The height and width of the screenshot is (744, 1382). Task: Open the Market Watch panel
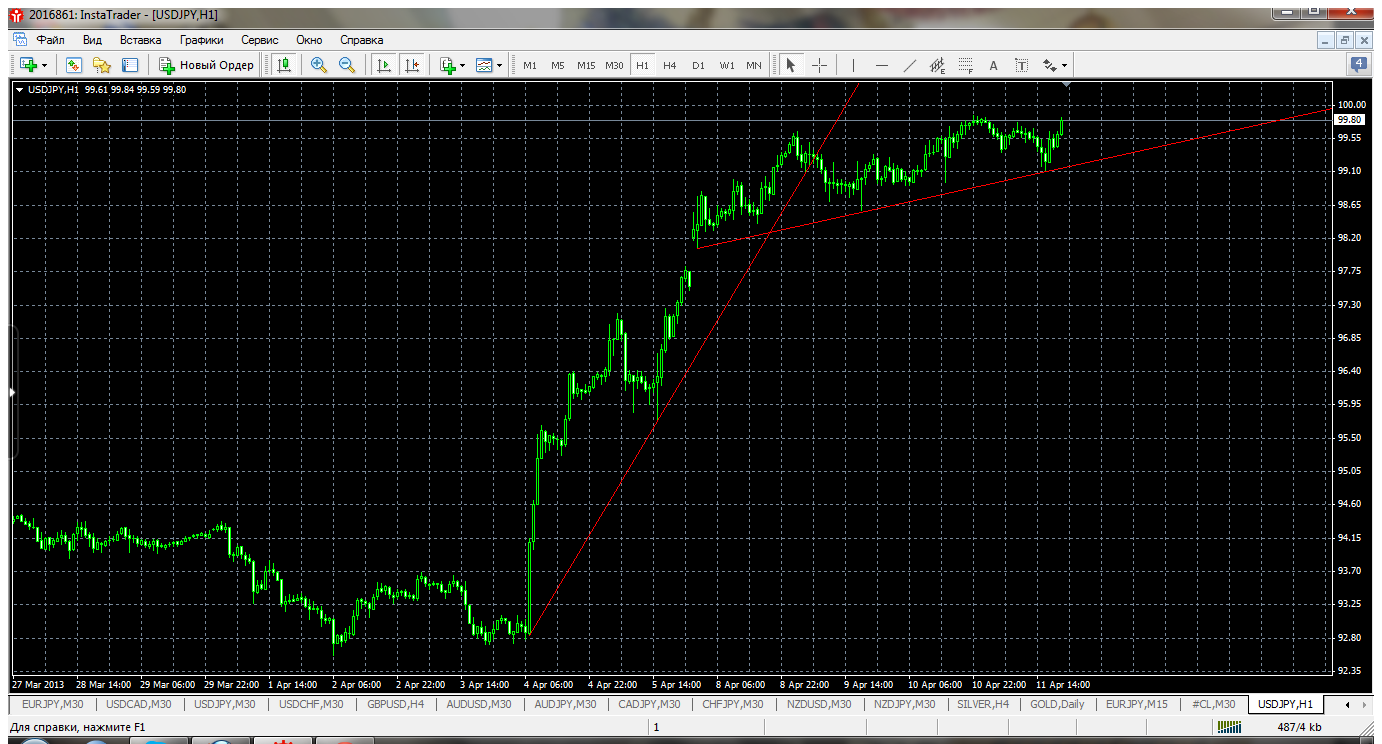click(73, 65)
